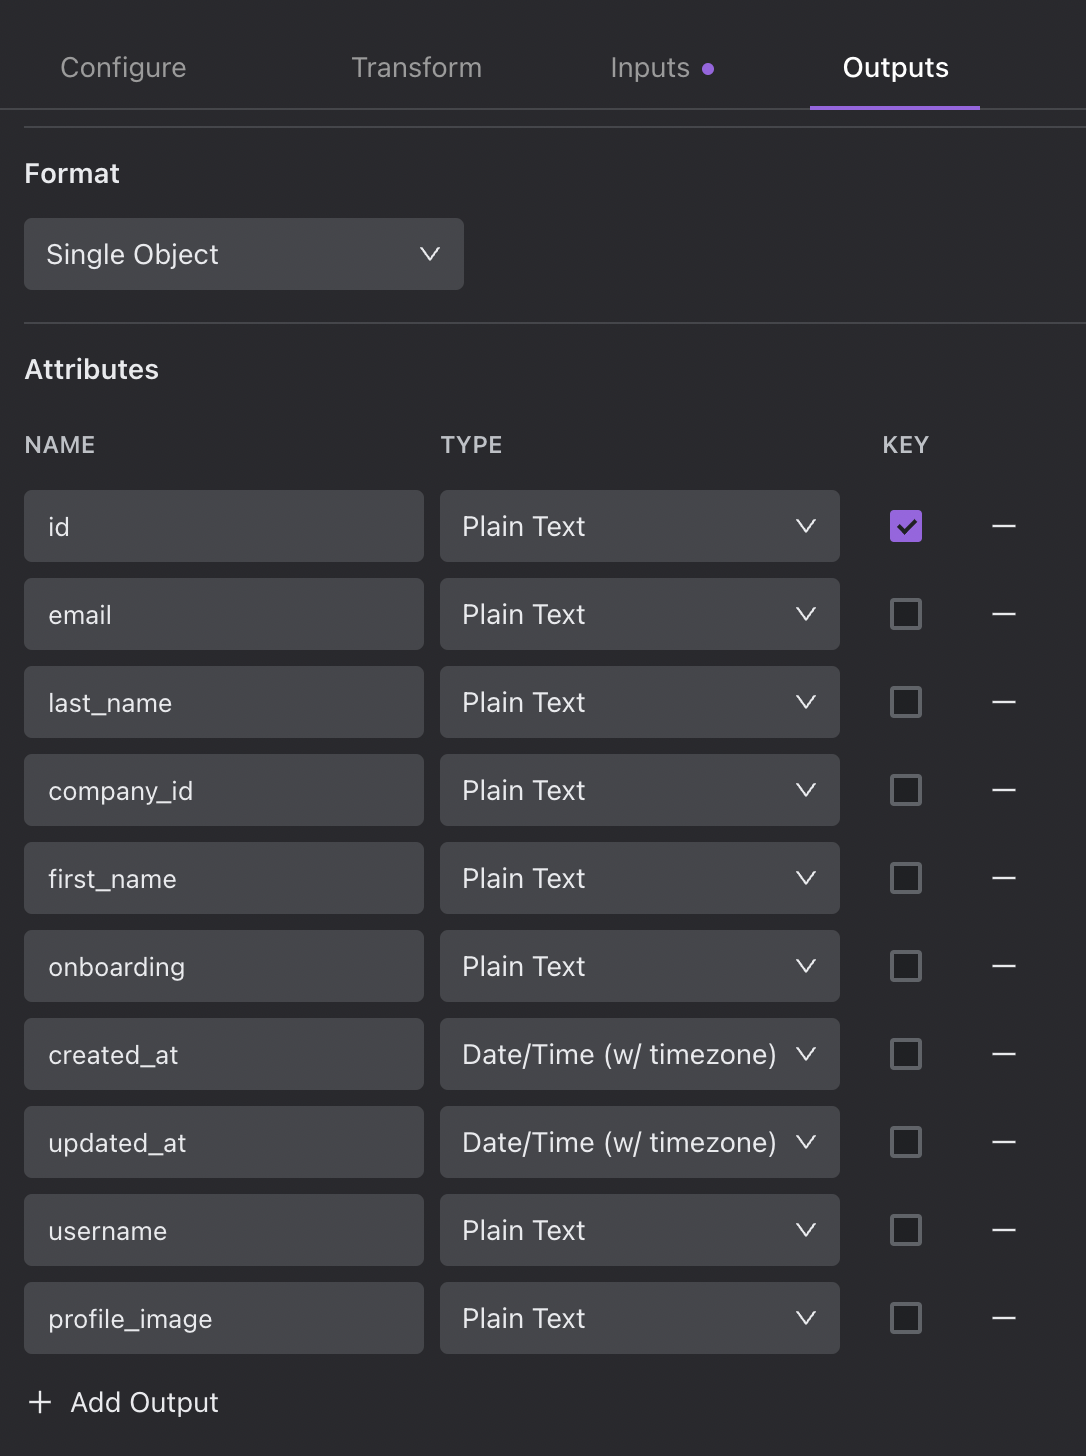Screen dimensions: 1086x1456
Task: Enable the key checkbox for username
Action: tap(906, 1230)
